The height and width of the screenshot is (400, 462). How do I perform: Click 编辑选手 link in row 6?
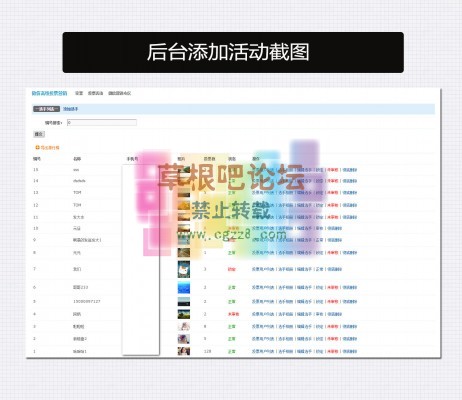coord(304,287)
